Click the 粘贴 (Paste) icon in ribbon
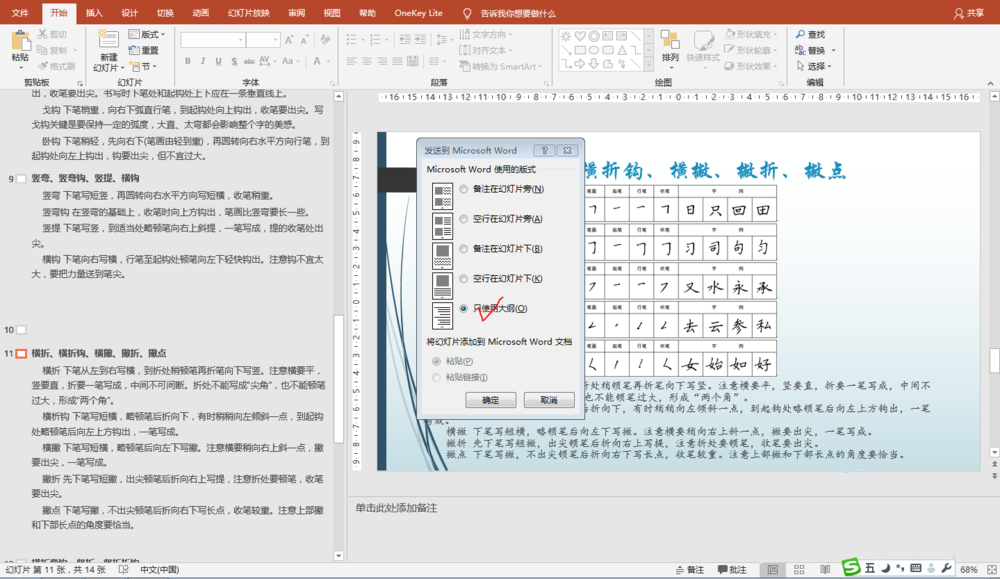 20,42
